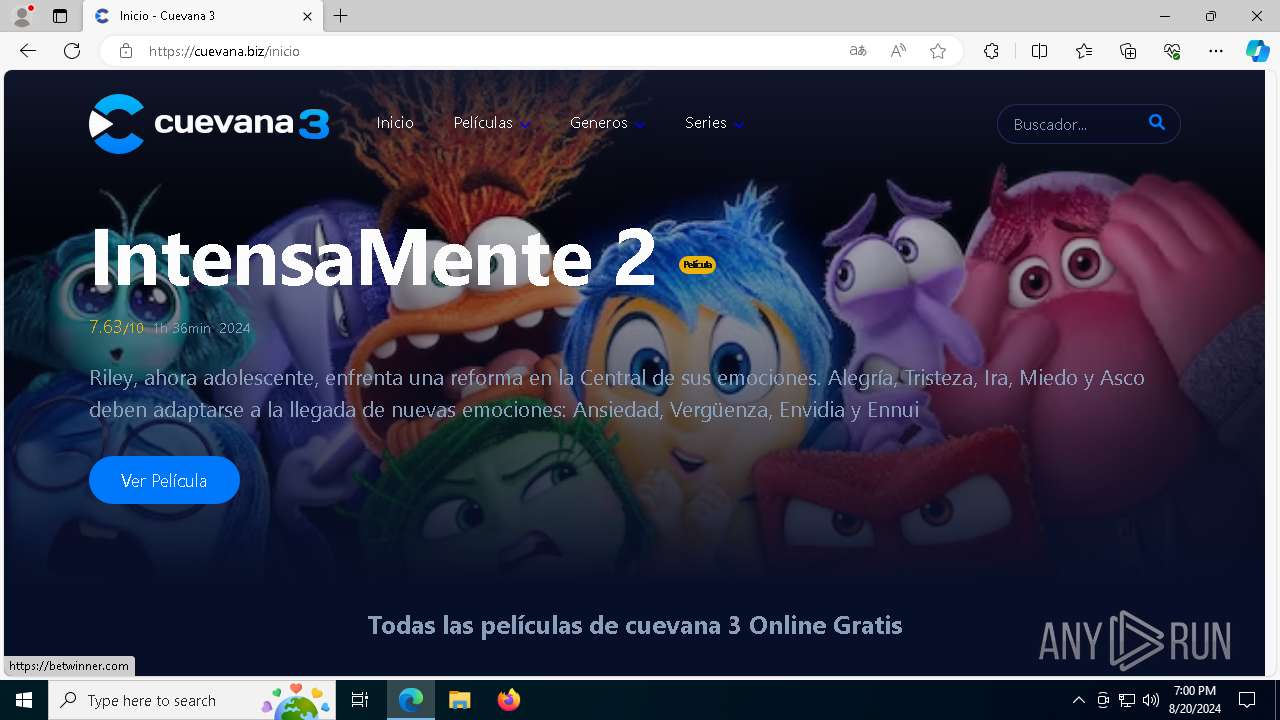The width and height of the screenshot is (1280, 720).
Task: Open the browser profile icon
Action: point(22,16)
